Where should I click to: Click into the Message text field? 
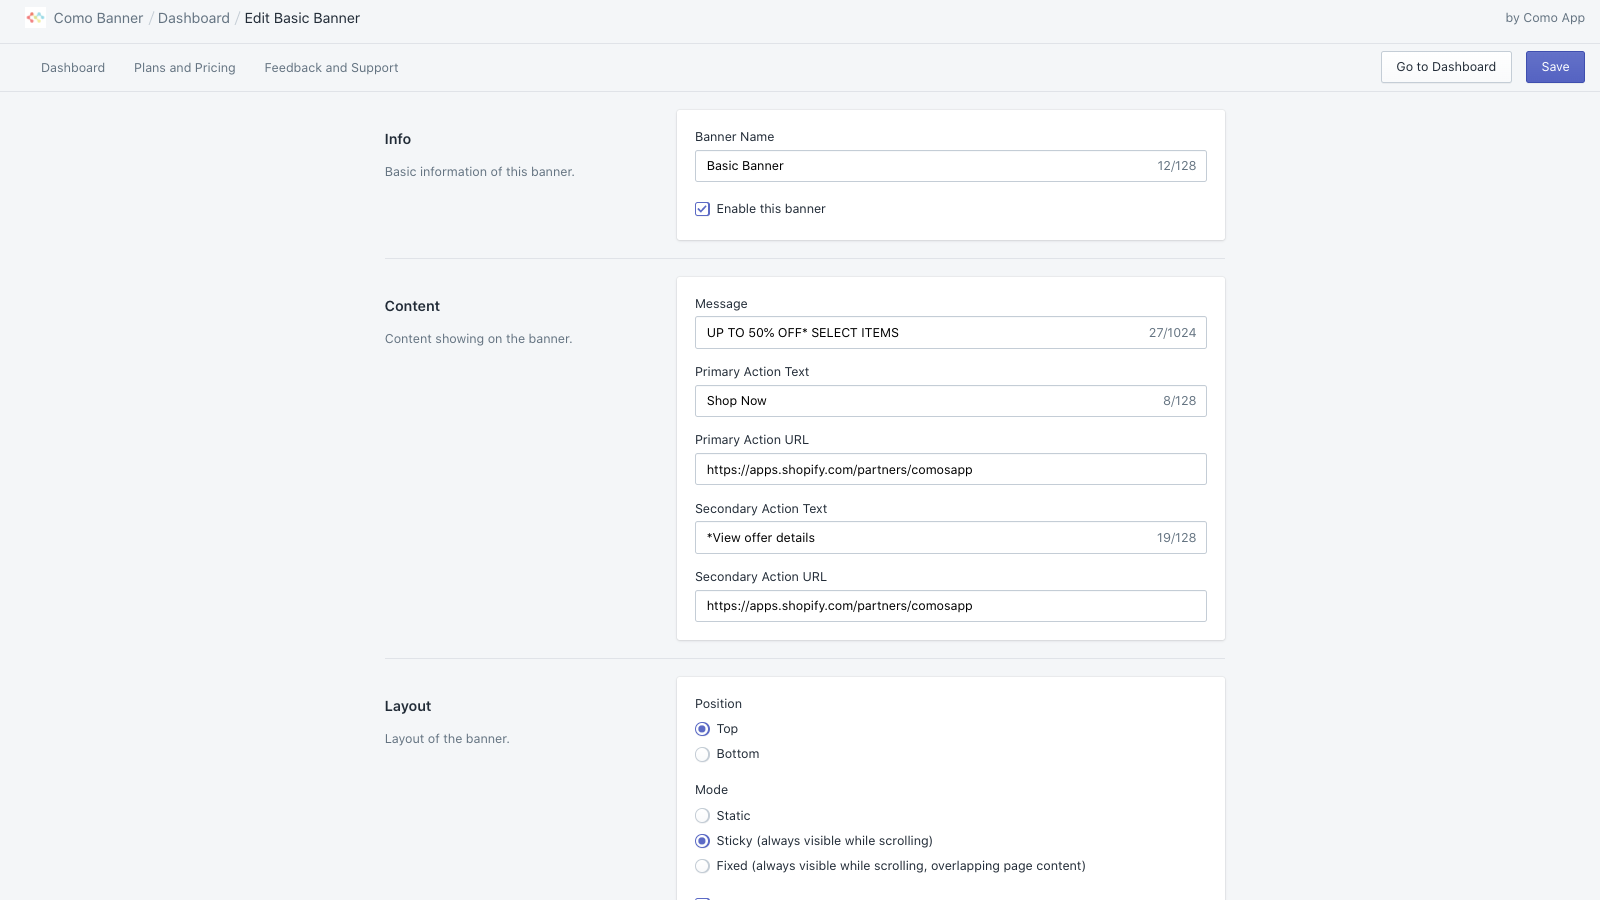point(951,333)
